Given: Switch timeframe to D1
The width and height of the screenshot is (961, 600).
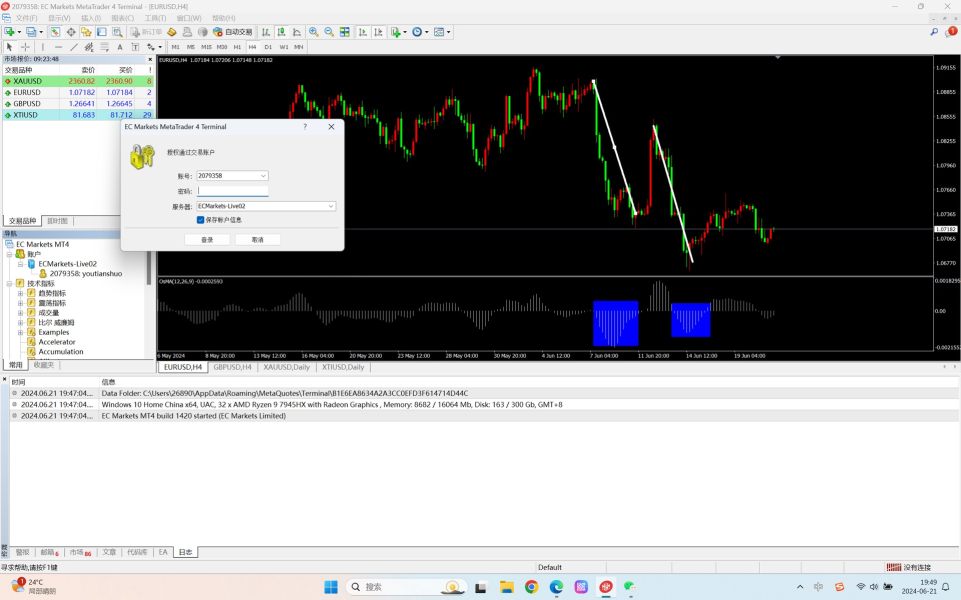Looking at the screenshot, I should [268, 47].
